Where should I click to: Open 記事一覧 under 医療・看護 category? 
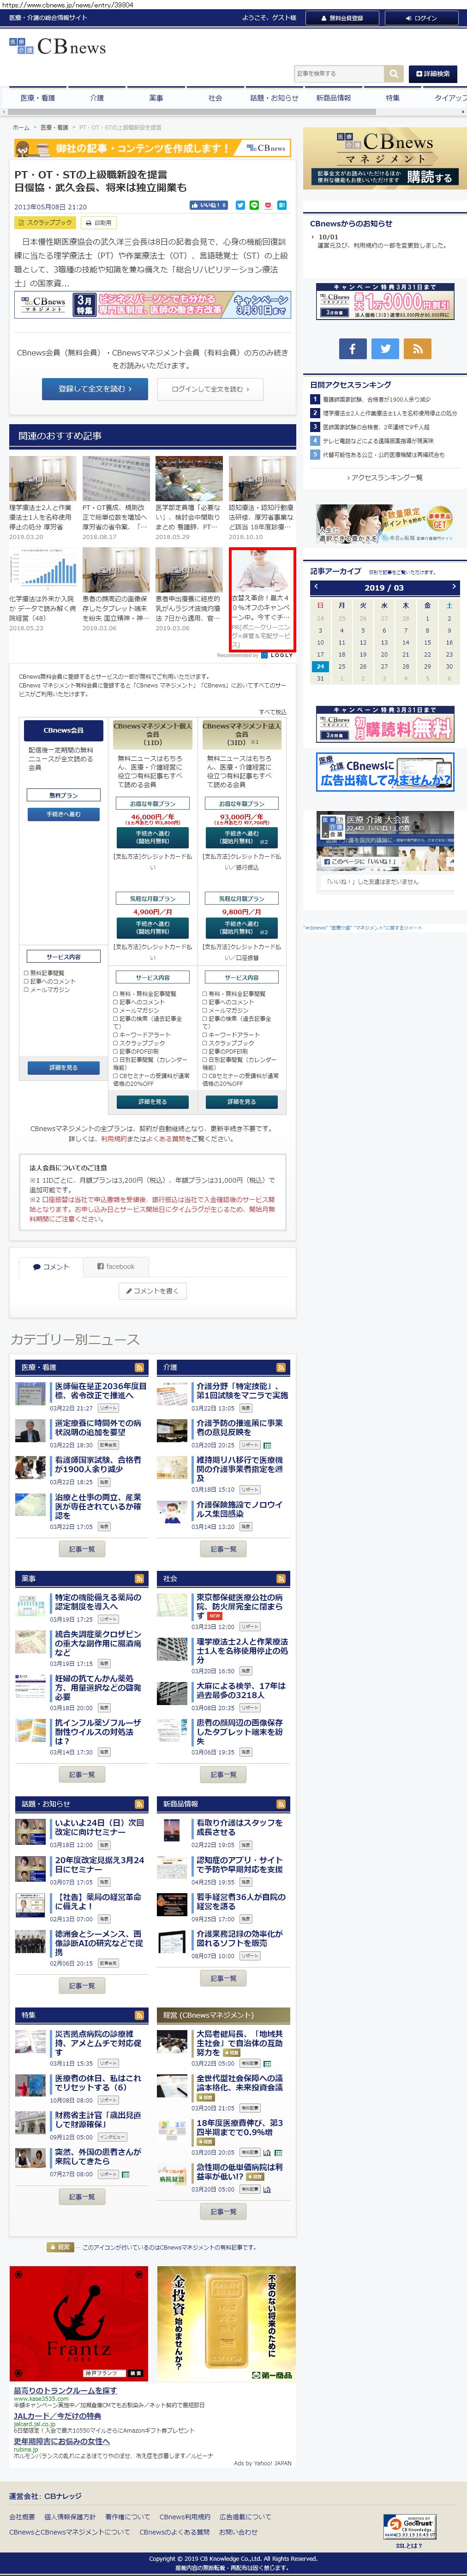(x=82, y=1549)
